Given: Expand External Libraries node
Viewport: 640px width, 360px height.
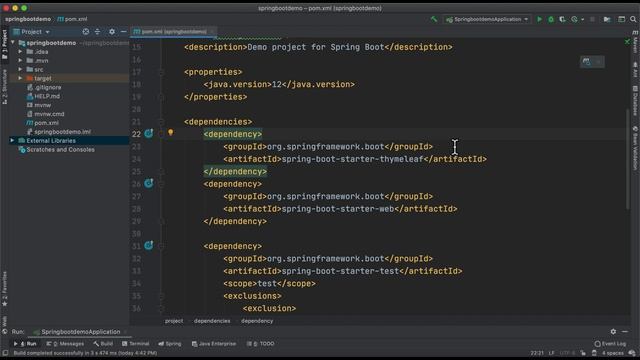Looking at the screenshot, I should pos(12,140).
